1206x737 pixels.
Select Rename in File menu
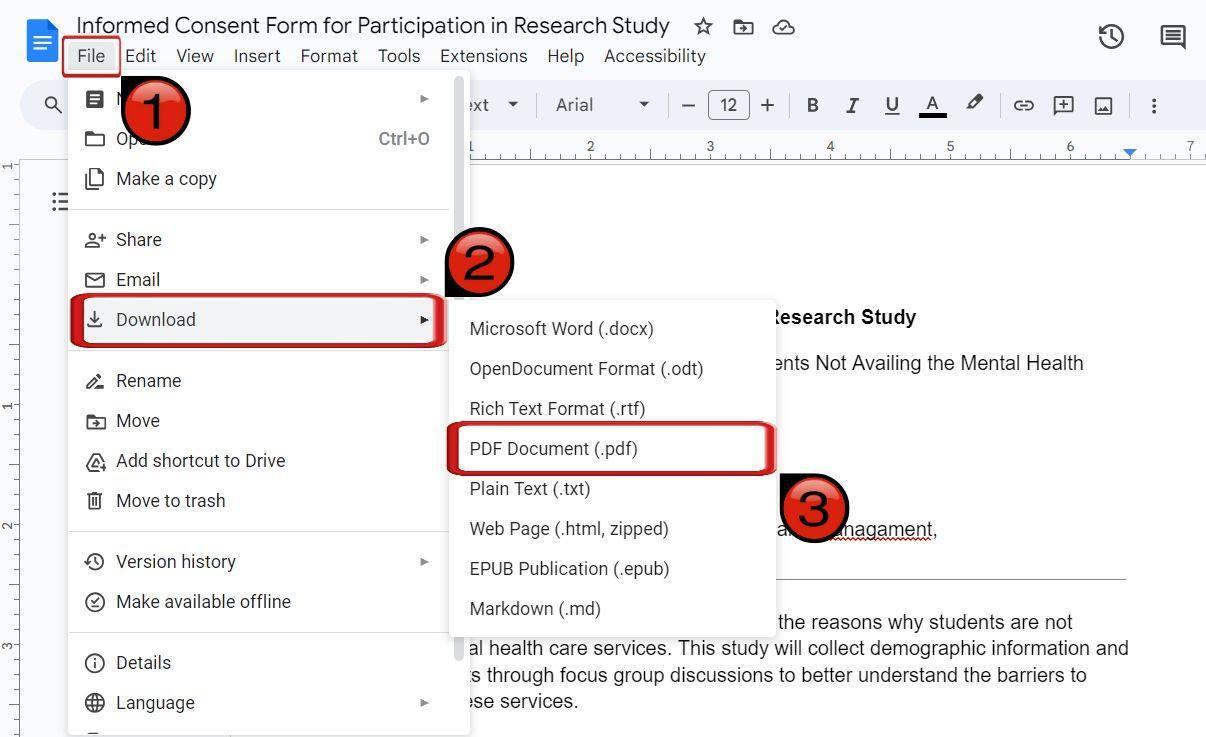[x=260, y=381]
